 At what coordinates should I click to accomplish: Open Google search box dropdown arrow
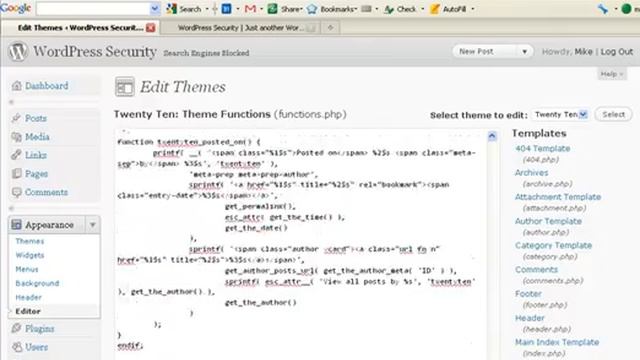tap(155, 9)
